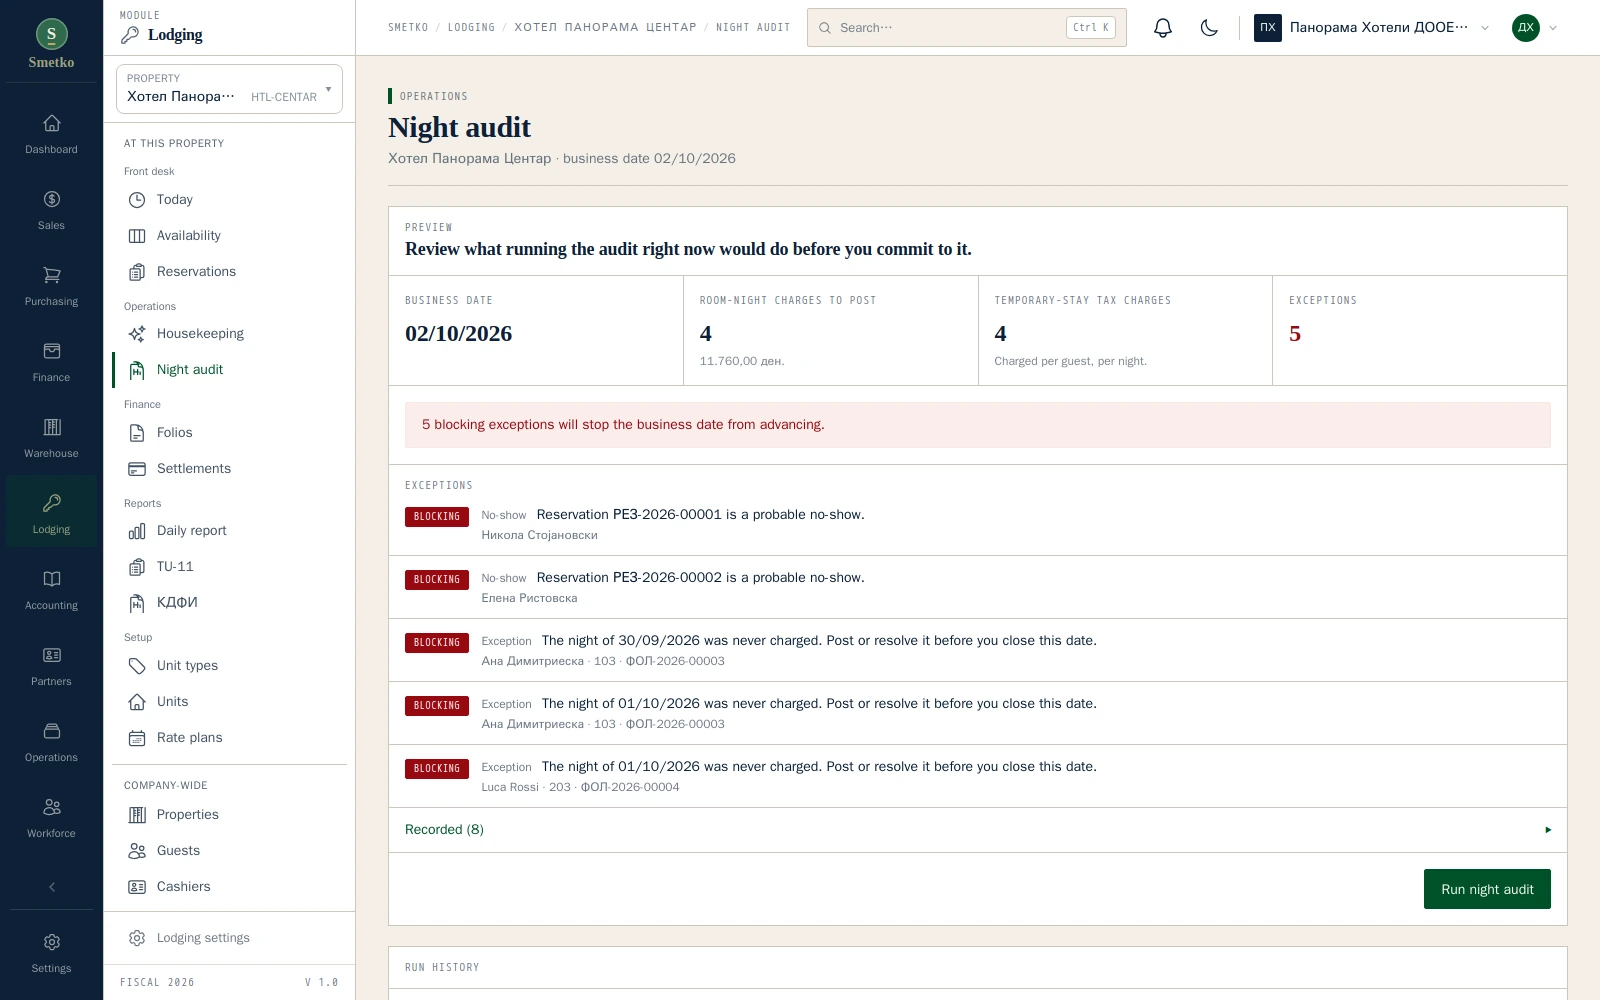This screenshot has height=1000, width=1600.
Task: Collapse the left rail with the chevron
Action: tap(52, 887)
